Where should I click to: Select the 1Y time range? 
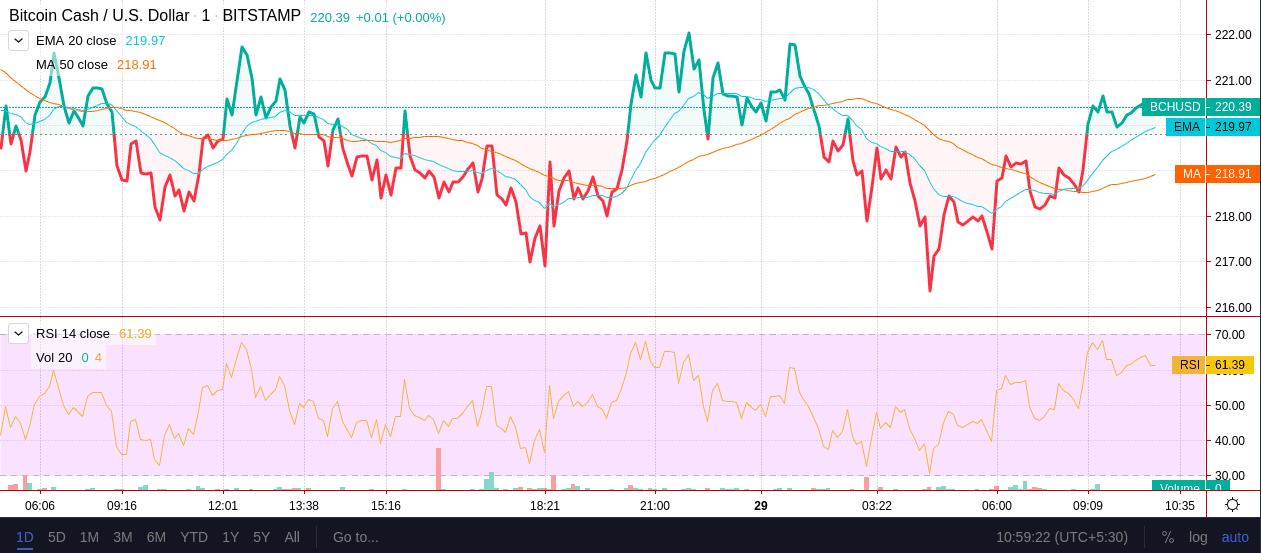pyautogui.click(x=231, y=537)
